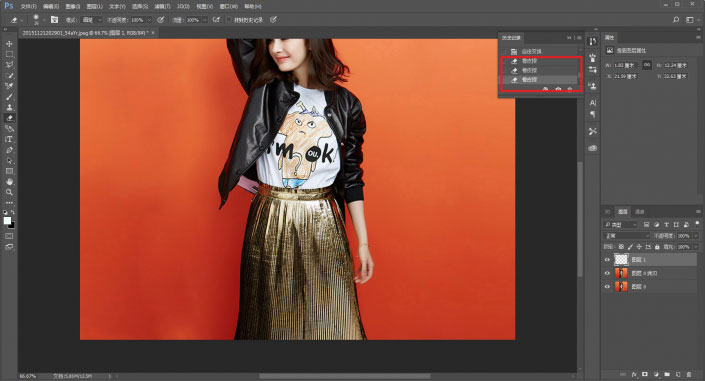This screenshot has width=705, height=381.
Task: Select the Rectangular Marquee tool
Action: [x=9, y=54]
